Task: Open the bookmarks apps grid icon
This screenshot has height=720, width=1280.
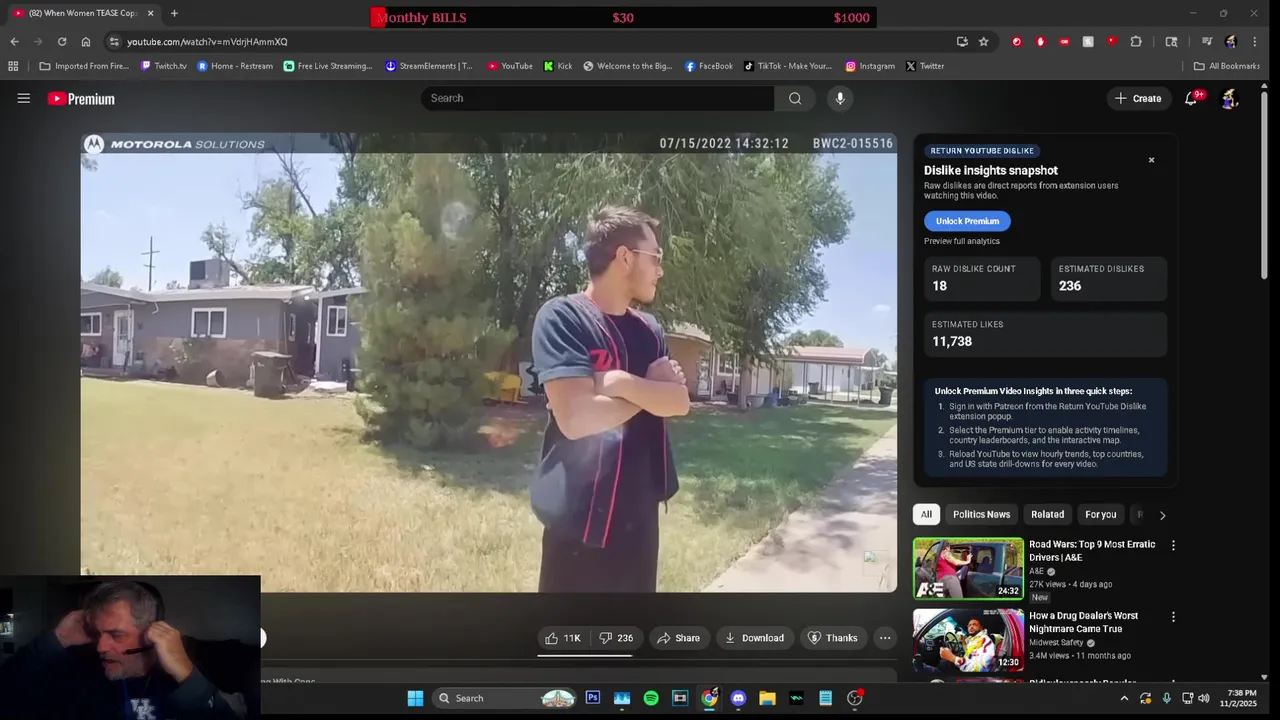Action: [13, 66]
